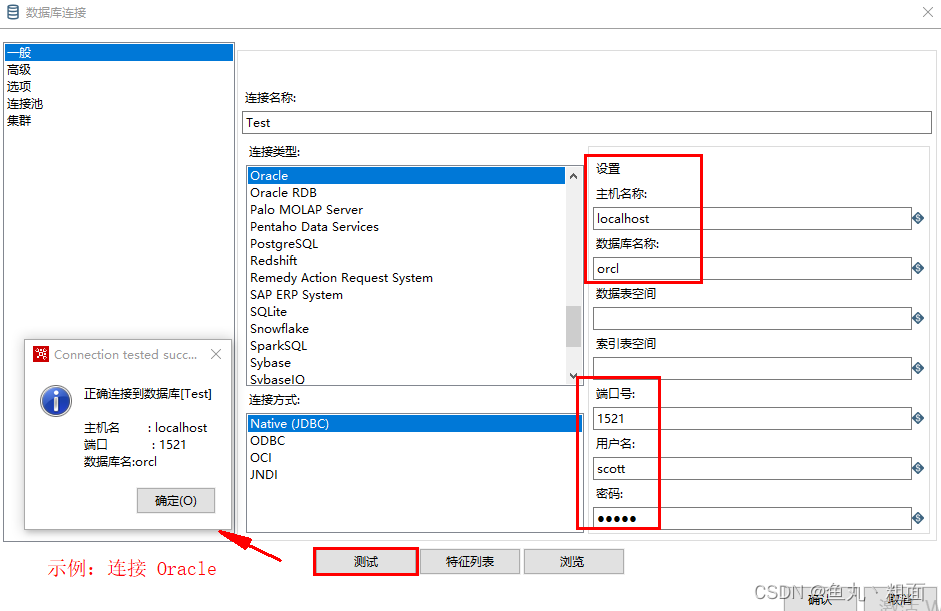Click the Kettle icon in success dialog title
This screenshot has width=941, height=611.
tap(41, 354)
